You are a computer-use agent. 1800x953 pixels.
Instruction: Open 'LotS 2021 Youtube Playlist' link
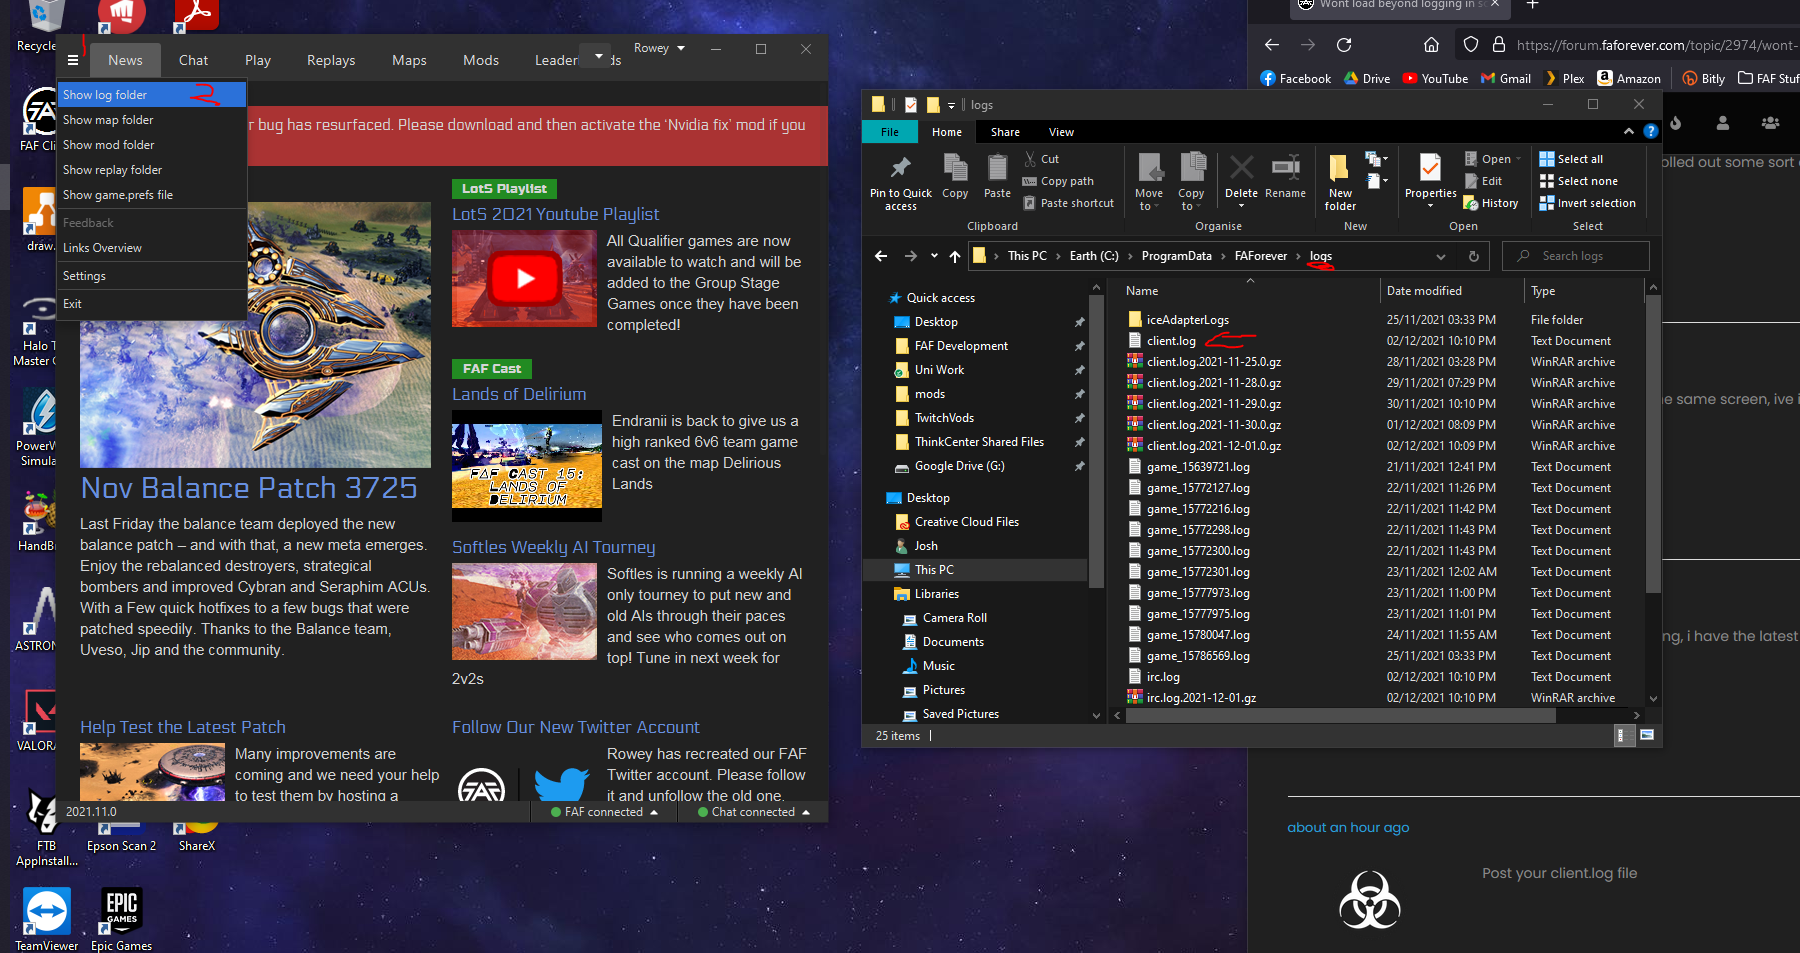pos(555,214)
